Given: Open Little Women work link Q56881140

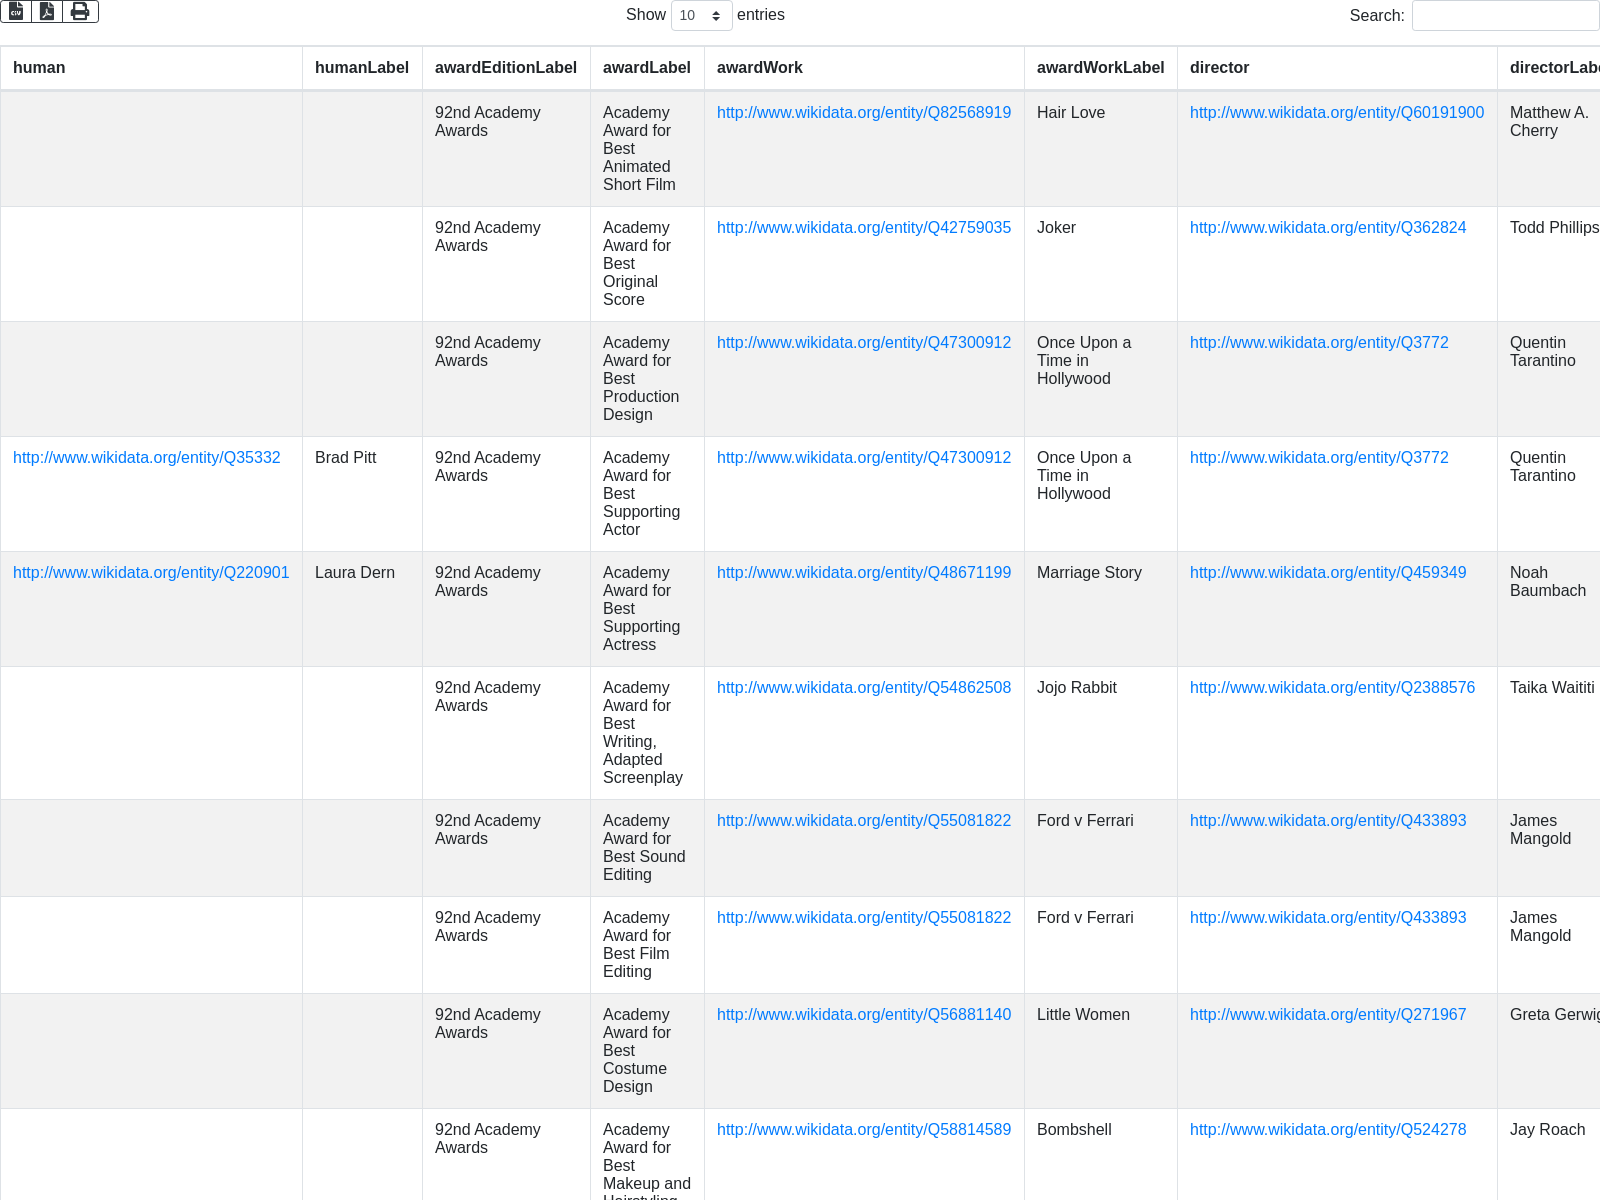Looking at the screenshot, I should tap(864, 1015).
